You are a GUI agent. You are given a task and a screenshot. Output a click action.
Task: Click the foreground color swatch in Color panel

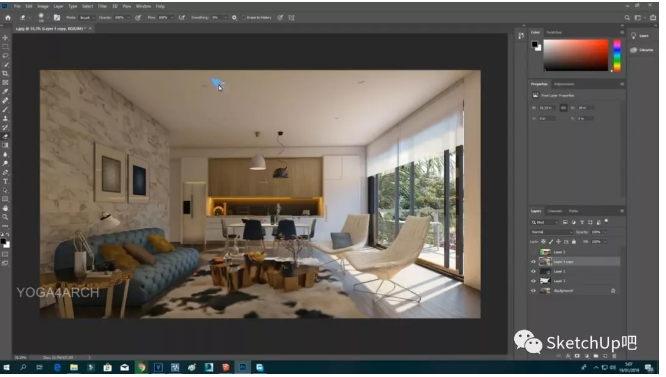click(x=534, y=44)
